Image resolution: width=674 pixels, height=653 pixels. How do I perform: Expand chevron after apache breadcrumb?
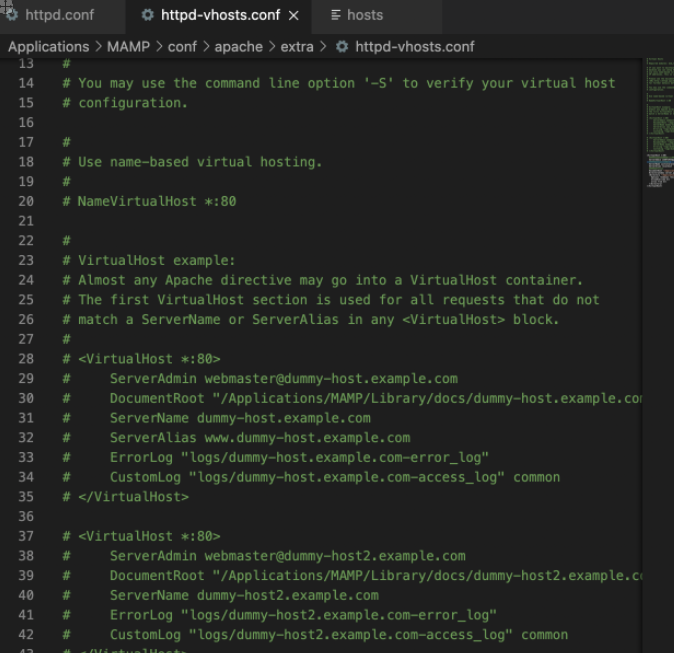pyautogui.click(x=272, y=46)
